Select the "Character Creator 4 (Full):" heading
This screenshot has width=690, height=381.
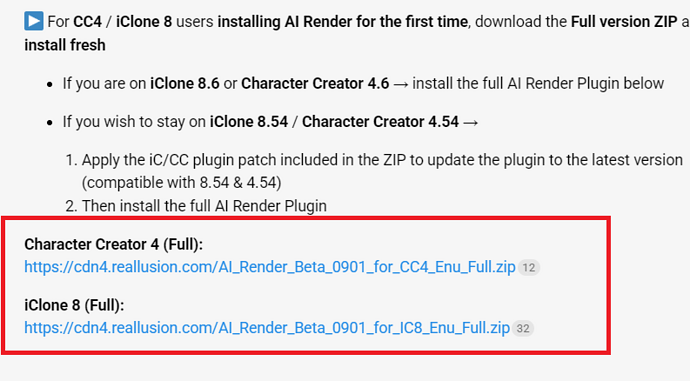pos(114,244)
